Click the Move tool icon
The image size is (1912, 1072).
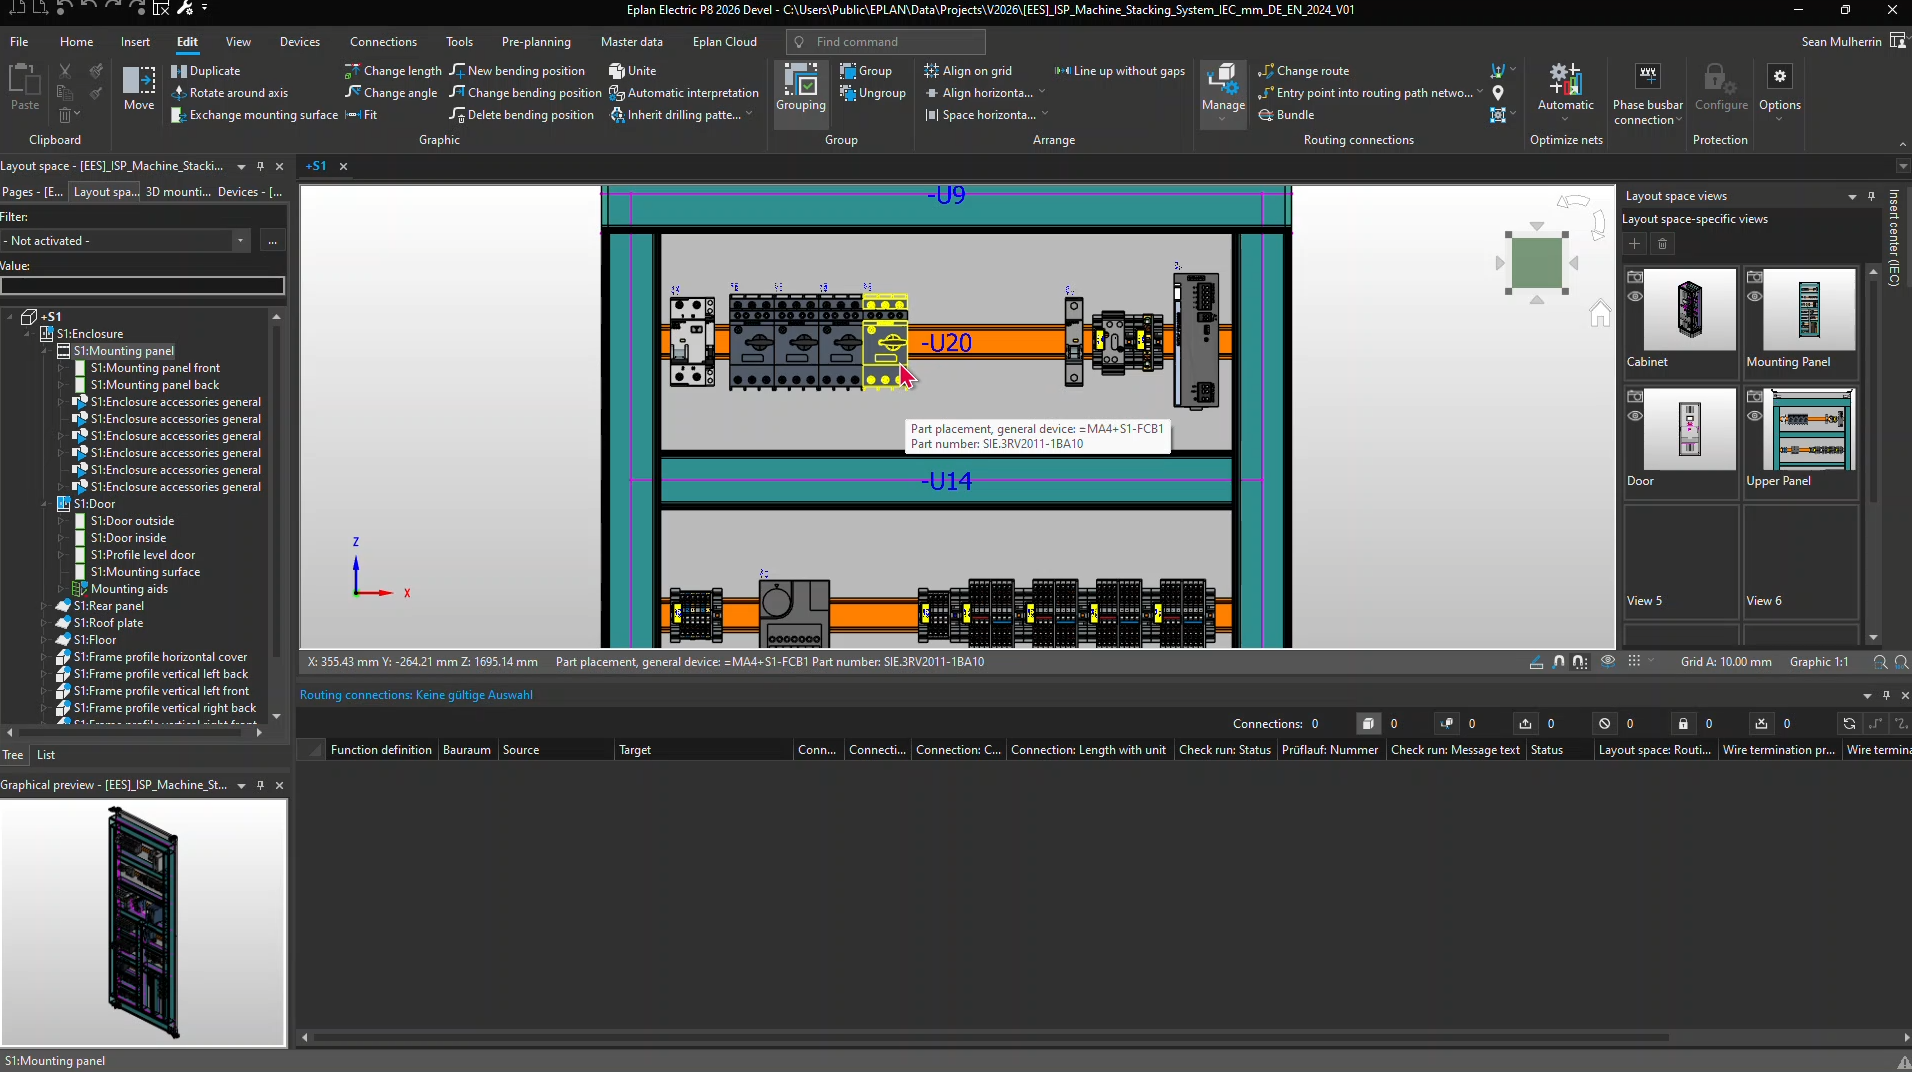pyautogui.click(x=139, y=82)
